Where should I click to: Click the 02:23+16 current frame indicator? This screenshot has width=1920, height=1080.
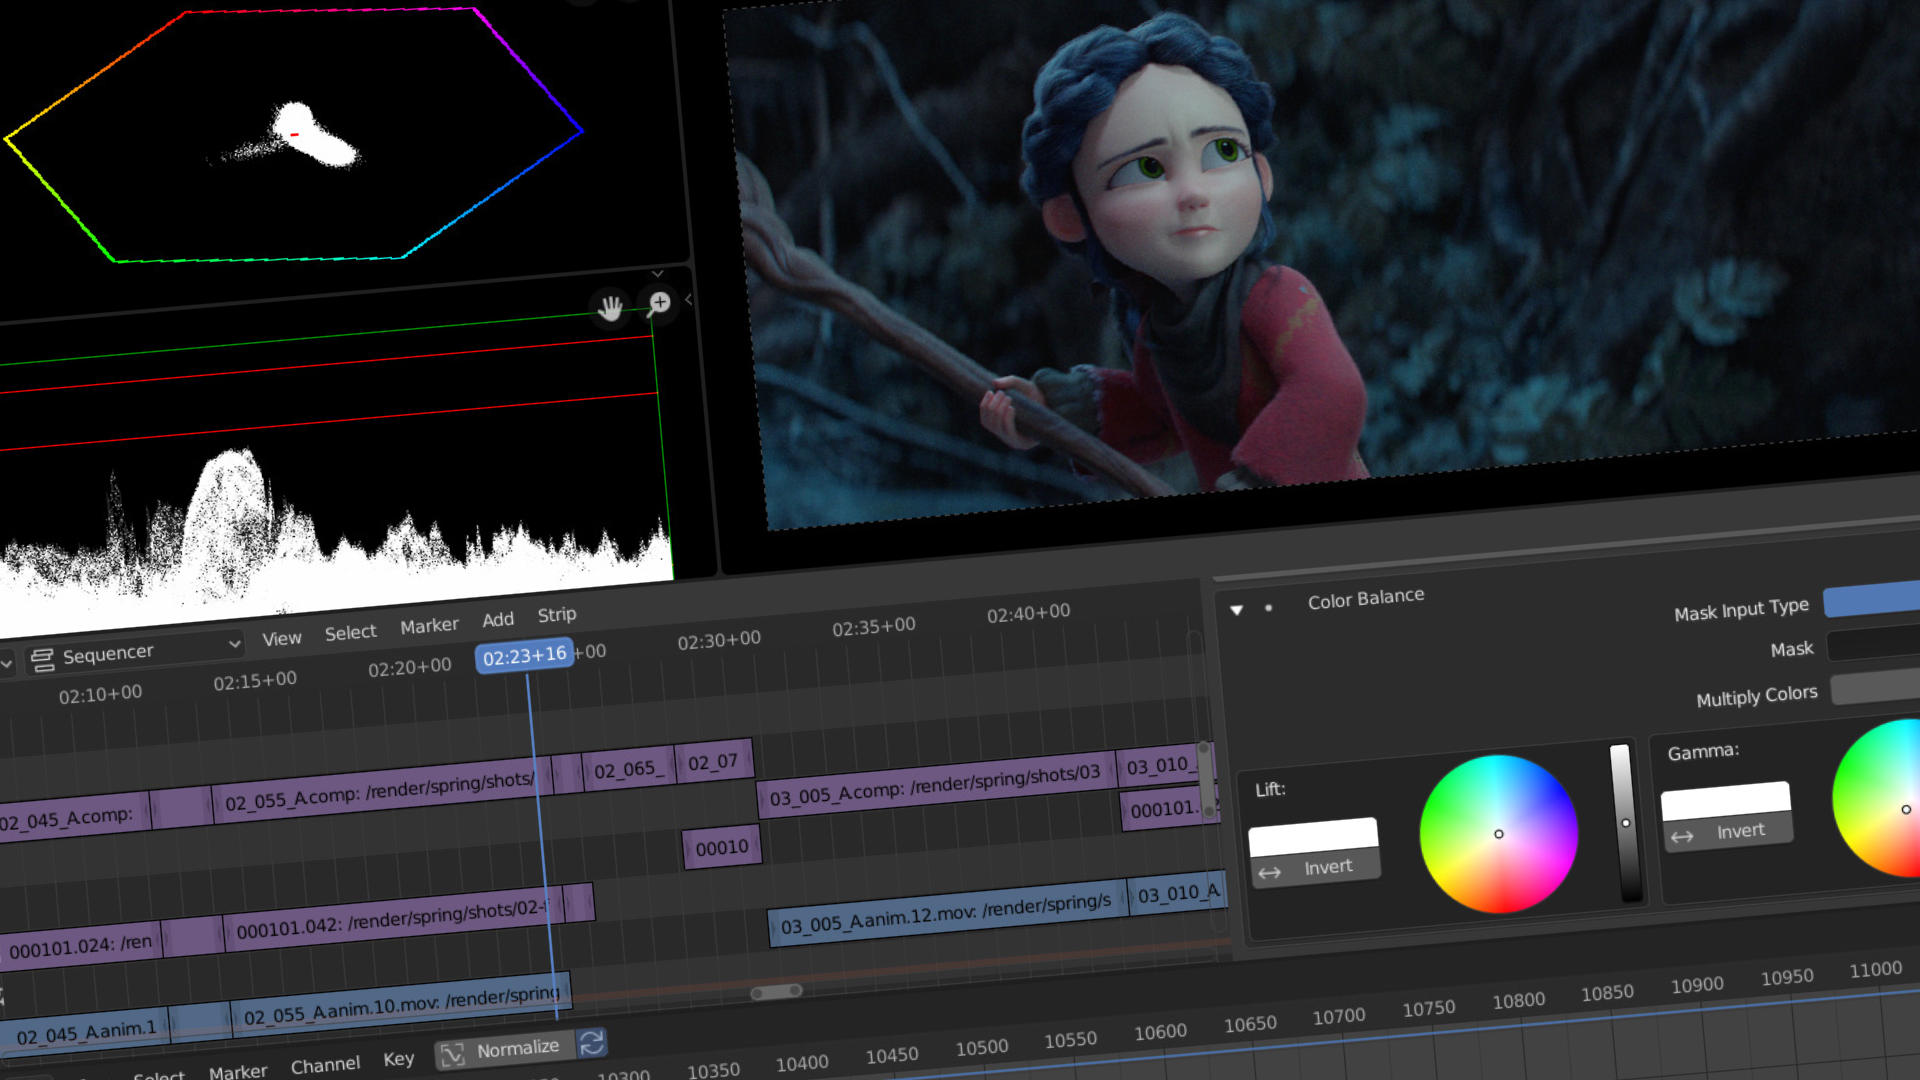[525, 652]
